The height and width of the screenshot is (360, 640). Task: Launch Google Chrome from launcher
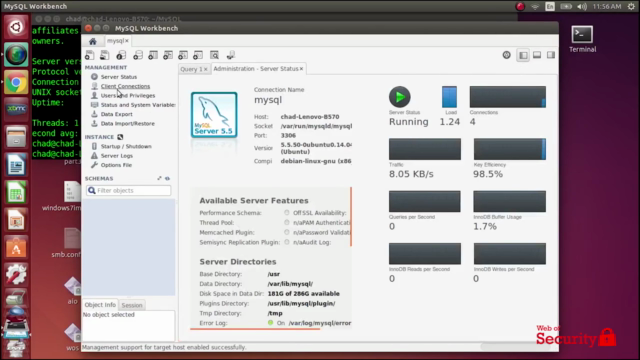click(16, 82)
